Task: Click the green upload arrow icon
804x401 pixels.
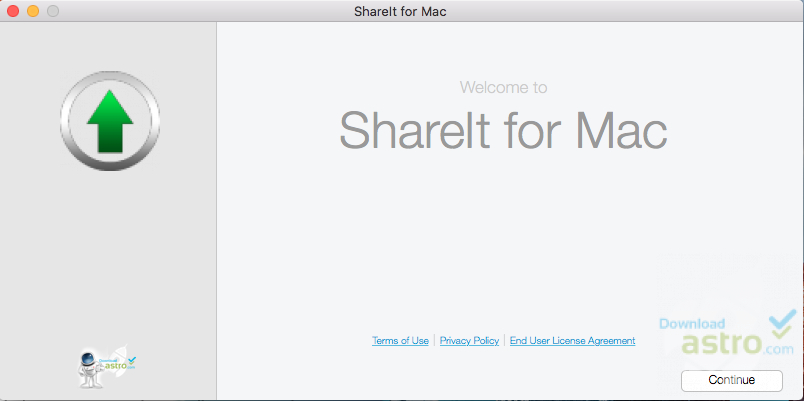Action: 110,121
